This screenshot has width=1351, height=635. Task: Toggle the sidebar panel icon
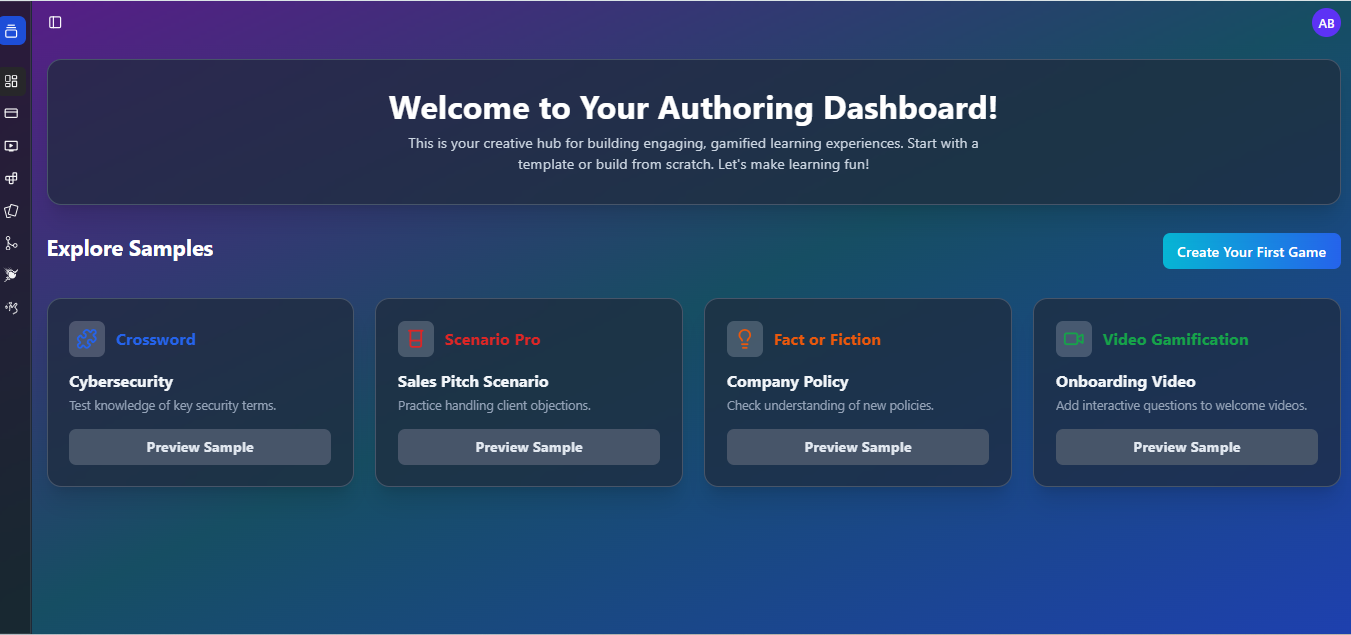[x=55, y=22]
